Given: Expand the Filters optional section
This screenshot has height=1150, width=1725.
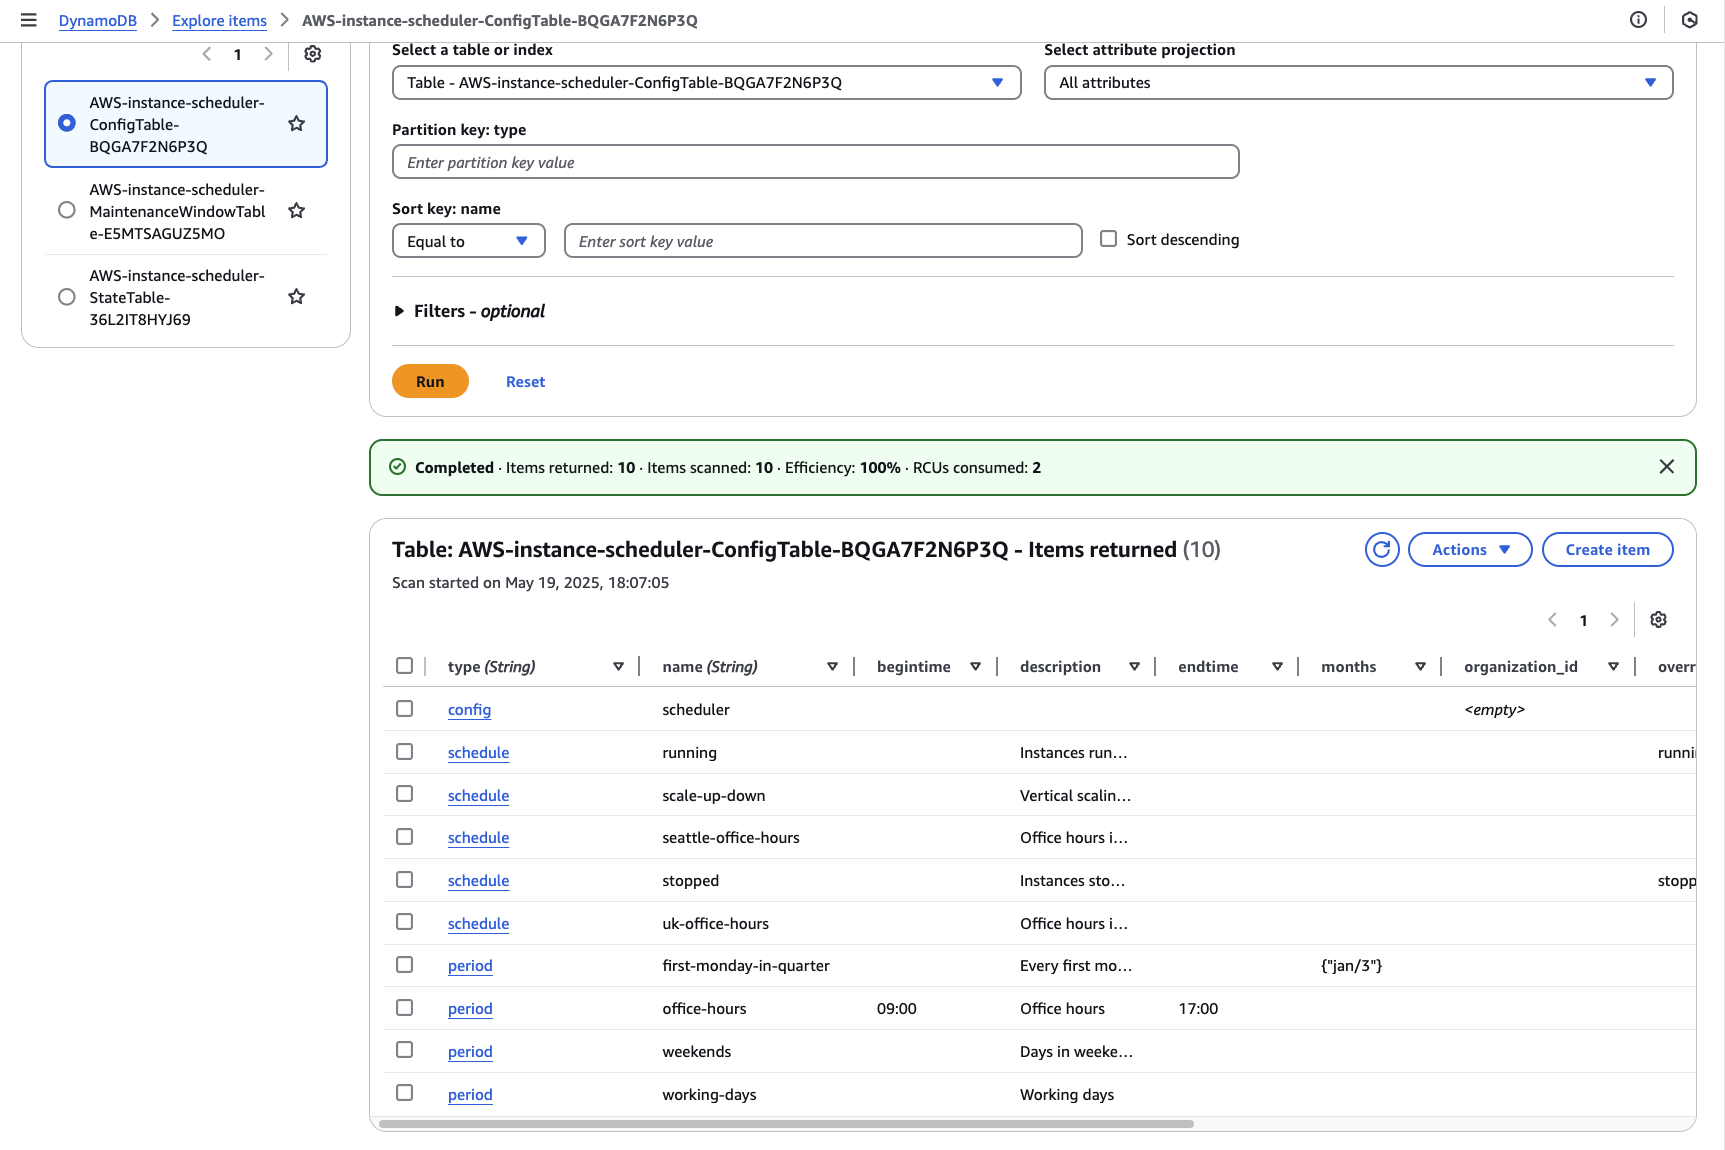Looking at the screenshot, I should (x=469, y=312).
